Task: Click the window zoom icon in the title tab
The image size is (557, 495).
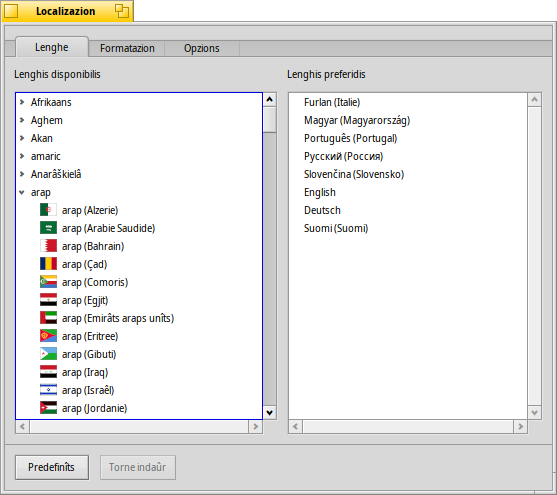Action: 122,11
